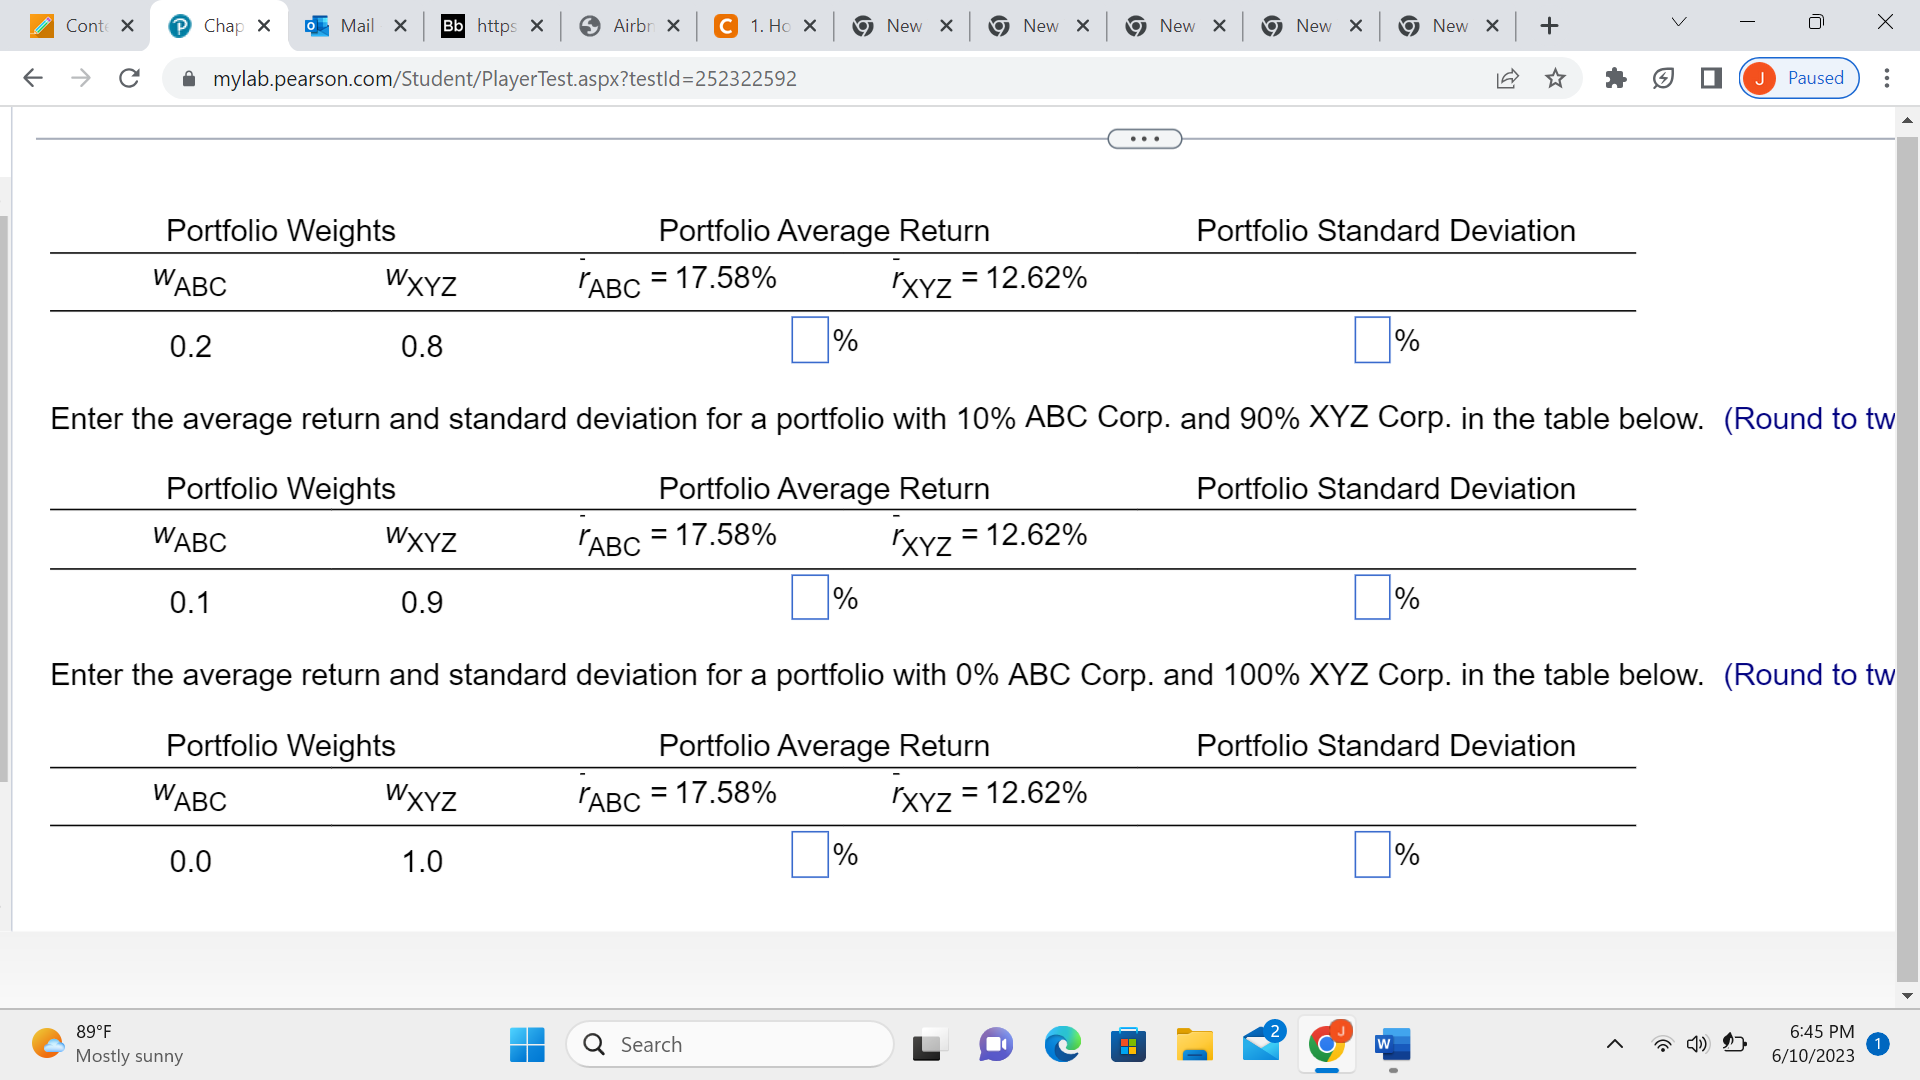Bookmark this page with star icon
The width and height of the screenshot is (1920, 1080).
[x=1555, y=78]
